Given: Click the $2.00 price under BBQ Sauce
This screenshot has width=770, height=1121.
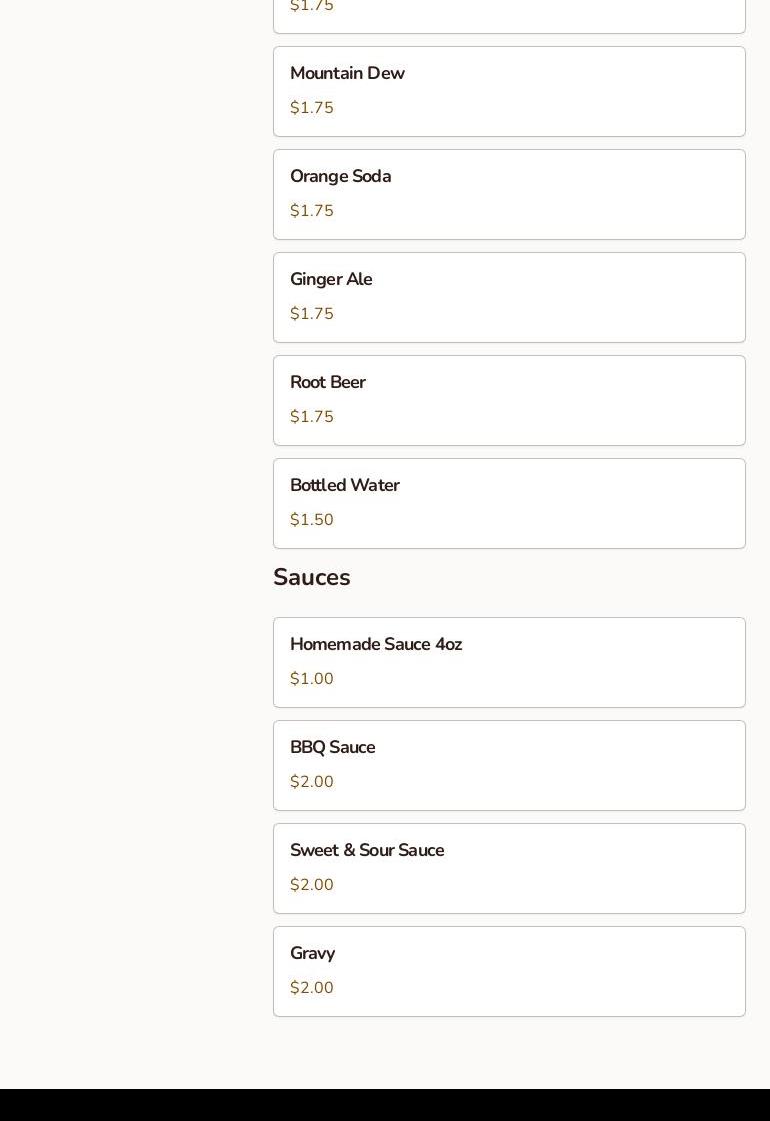Looking at the screenshot, I should pyautogui.click(x=312, y=782).
